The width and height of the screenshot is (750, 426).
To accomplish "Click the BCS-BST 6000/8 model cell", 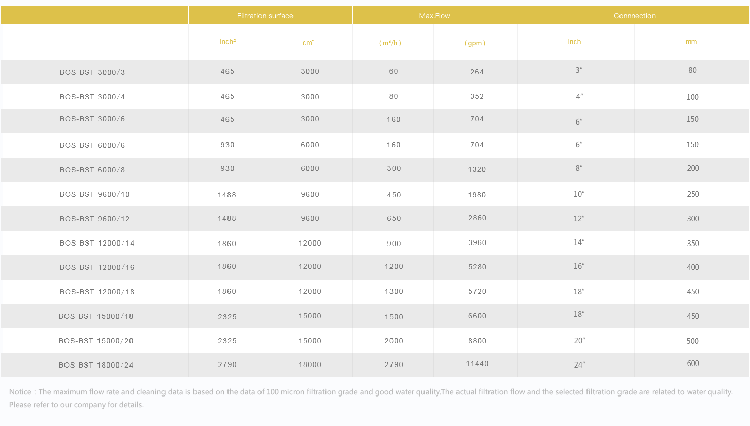I will [92, 169].
